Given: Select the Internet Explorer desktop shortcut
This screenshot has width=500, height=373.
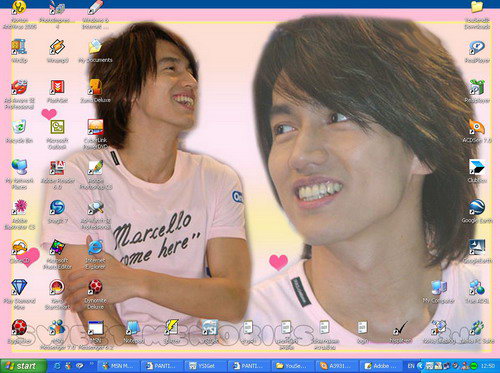Looking at the screenshot, I should (x=95, y=254).
